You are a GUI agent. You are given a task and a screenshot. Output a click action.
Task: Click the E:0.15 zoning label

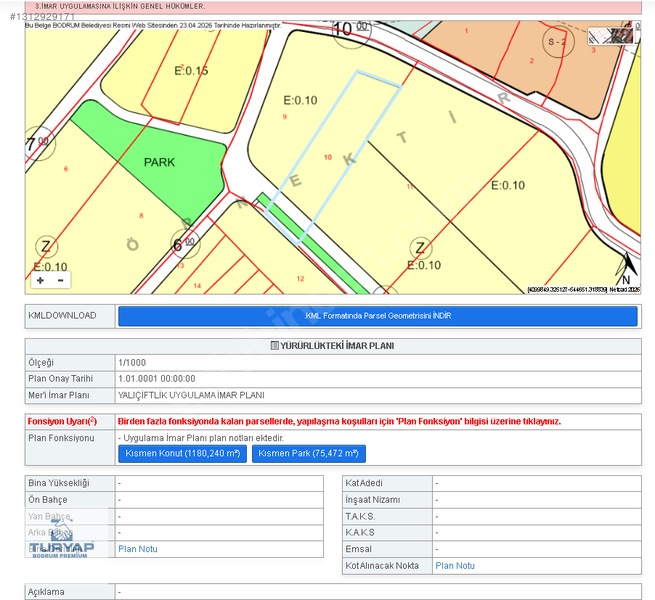pos(191,71)
